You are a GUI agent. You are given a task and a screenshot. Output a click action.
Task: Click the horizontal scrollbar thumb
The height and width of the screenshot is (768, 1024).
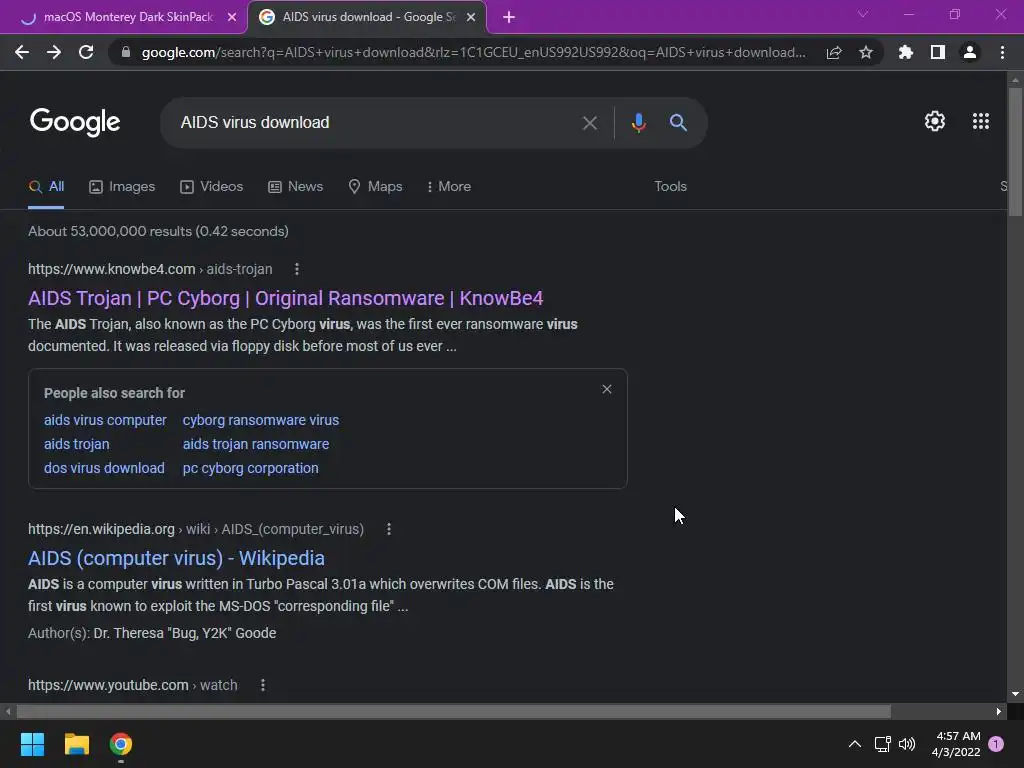[x=453, y=711]
